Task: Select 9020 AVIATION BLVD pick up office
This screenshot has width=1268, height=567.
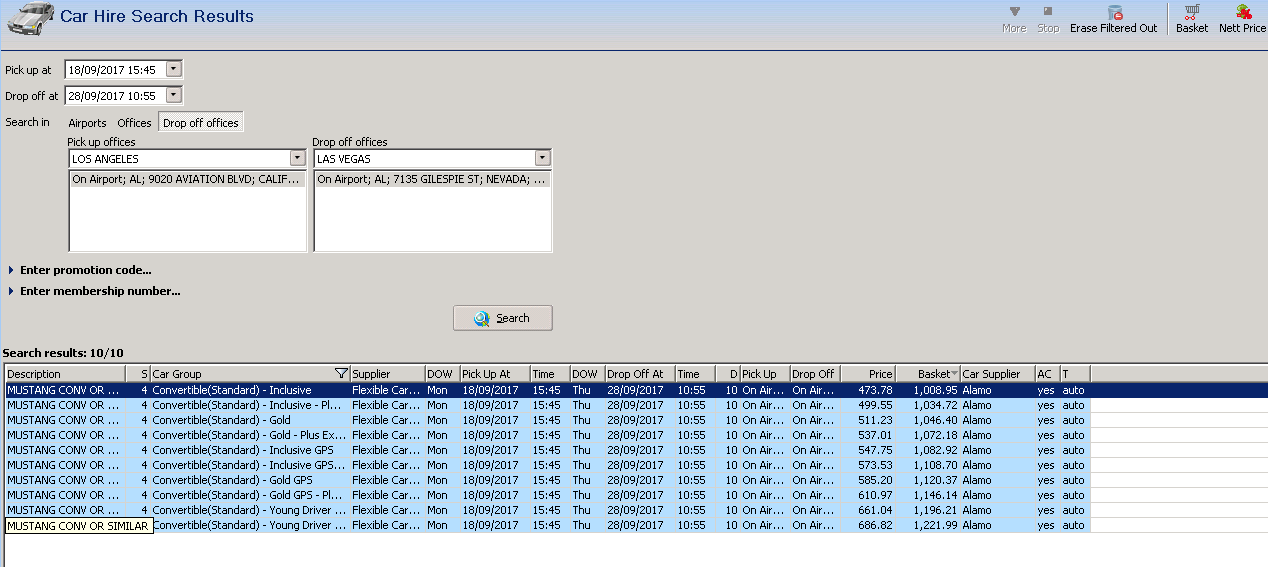Action: coord(187,180)
